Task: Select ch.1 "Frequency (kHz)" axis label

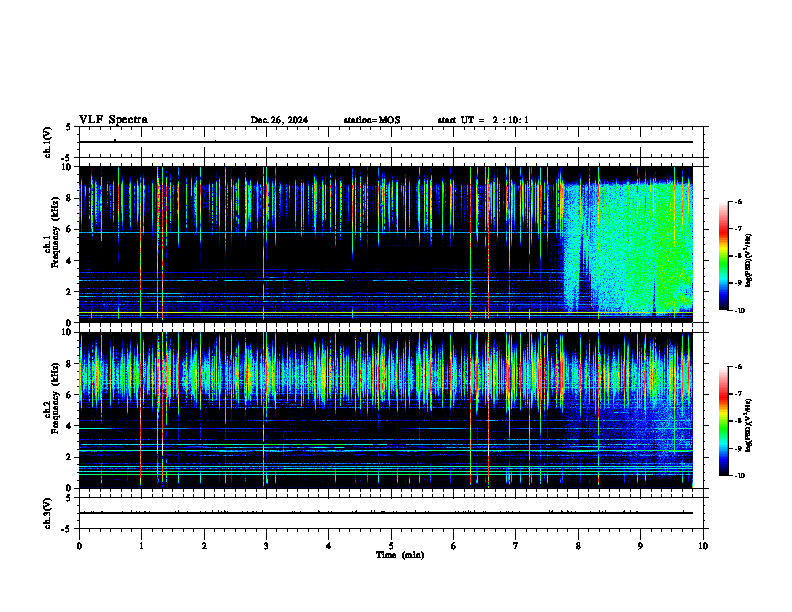Action: pyautogui.click(x=57, y=232)
